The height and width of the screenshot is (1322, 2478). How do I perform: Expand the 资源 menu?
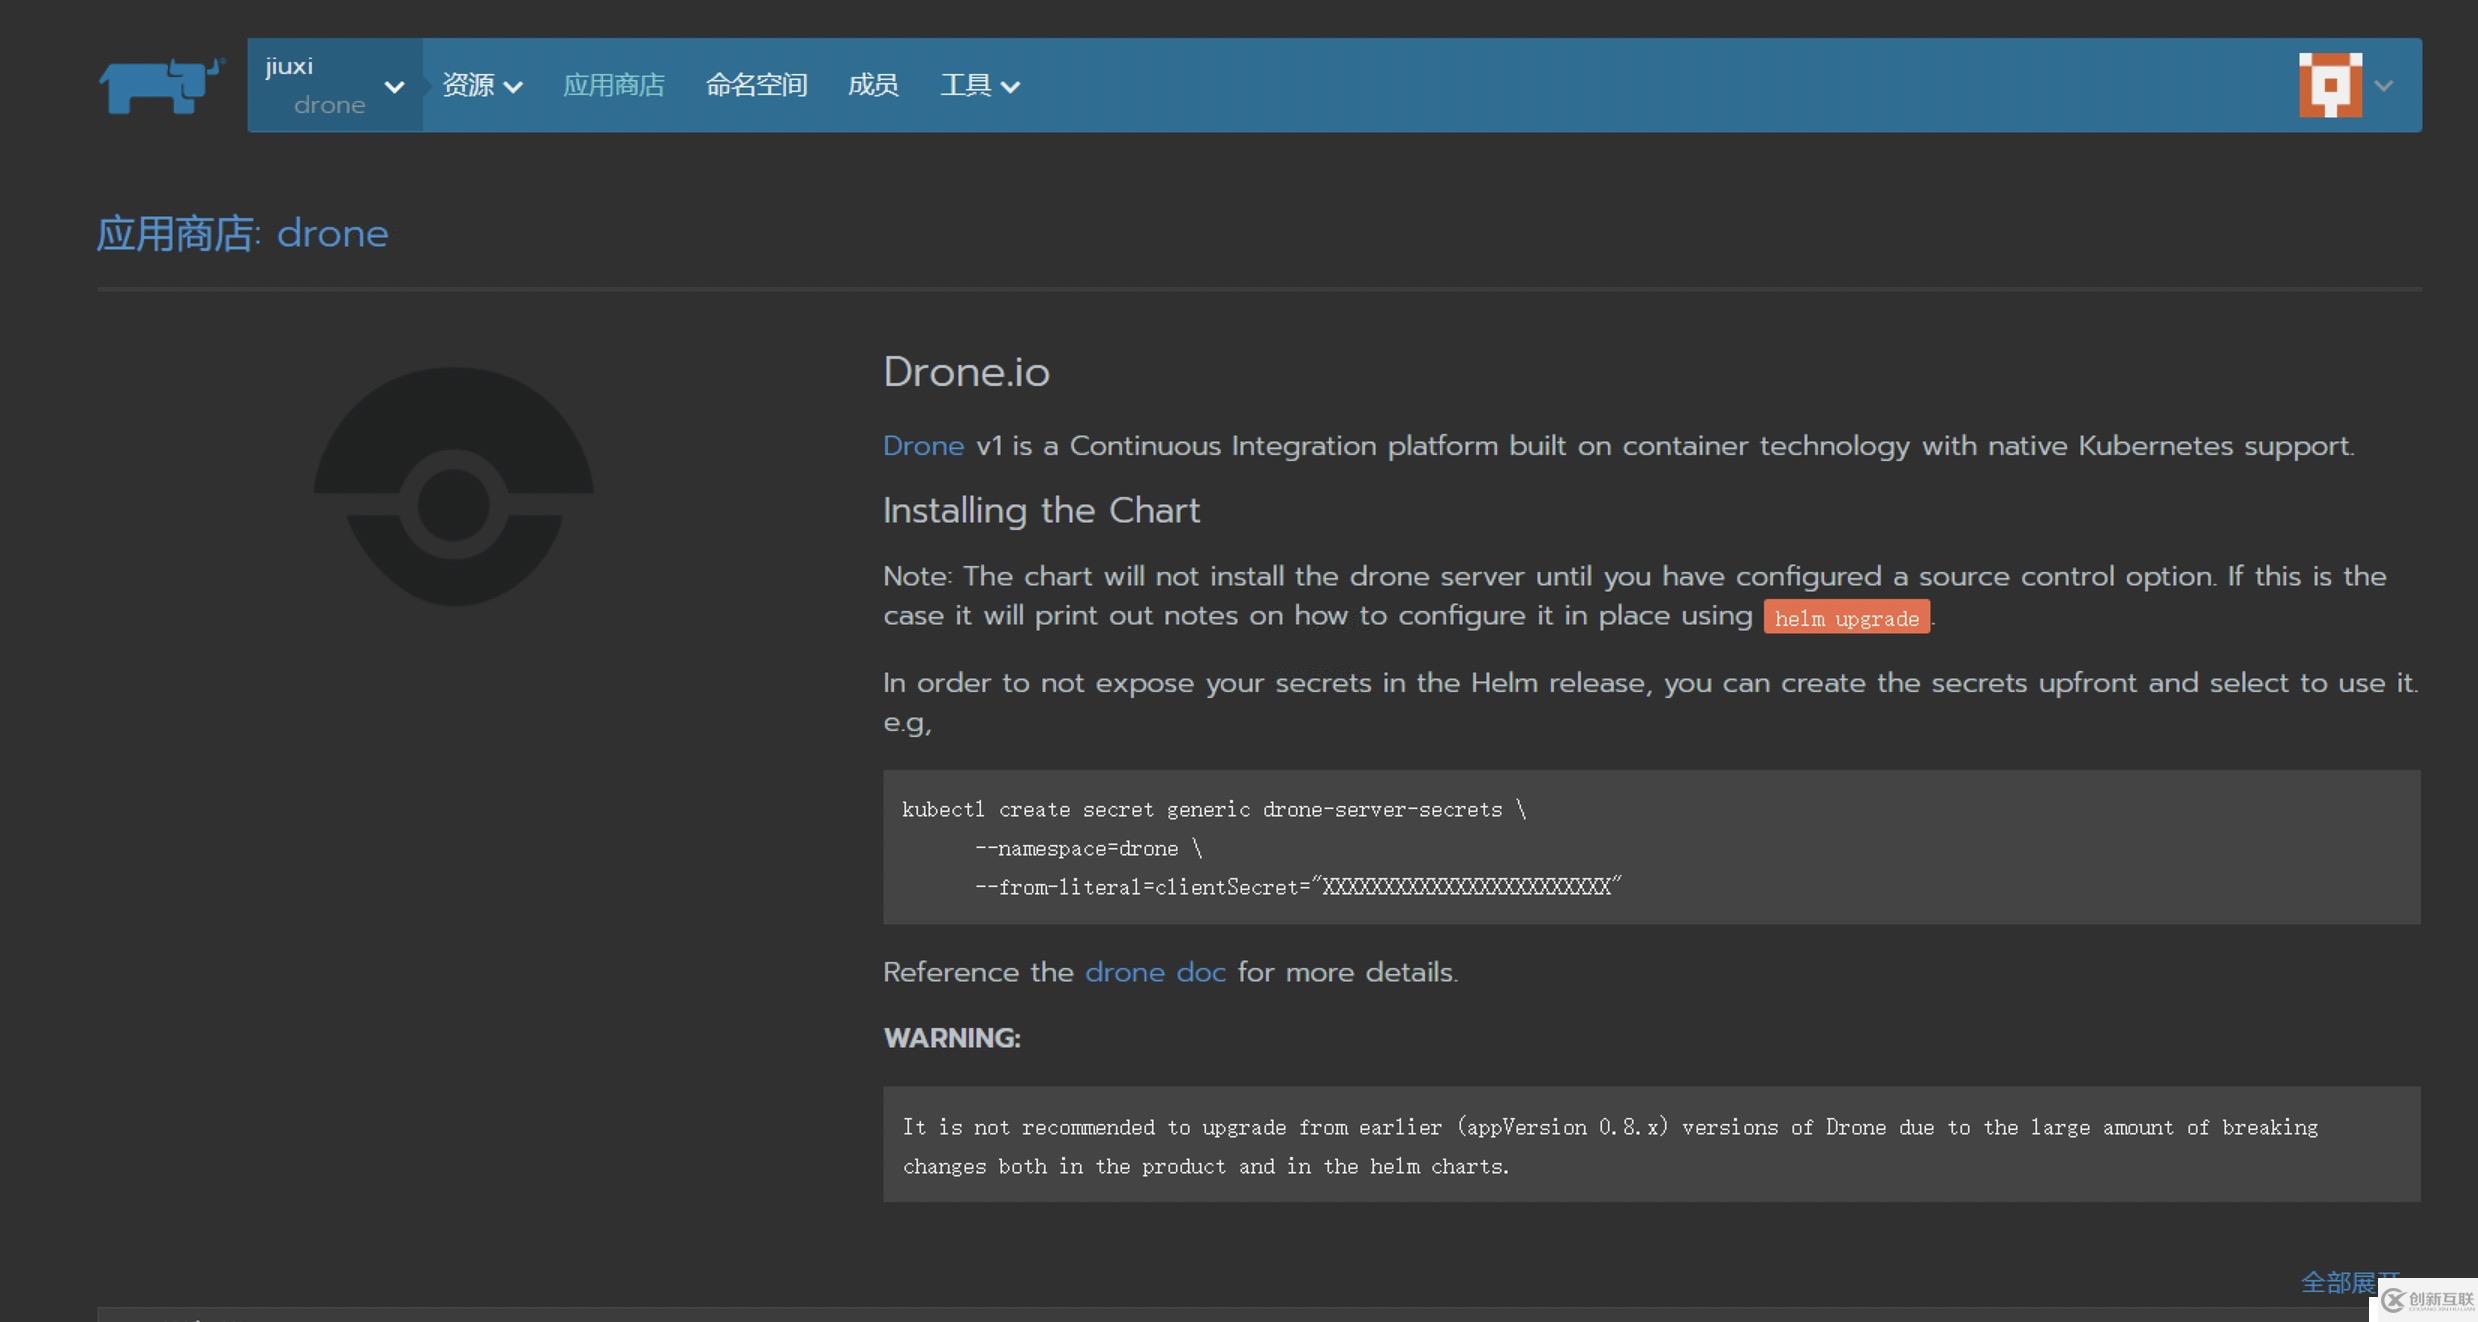[482, 86]
